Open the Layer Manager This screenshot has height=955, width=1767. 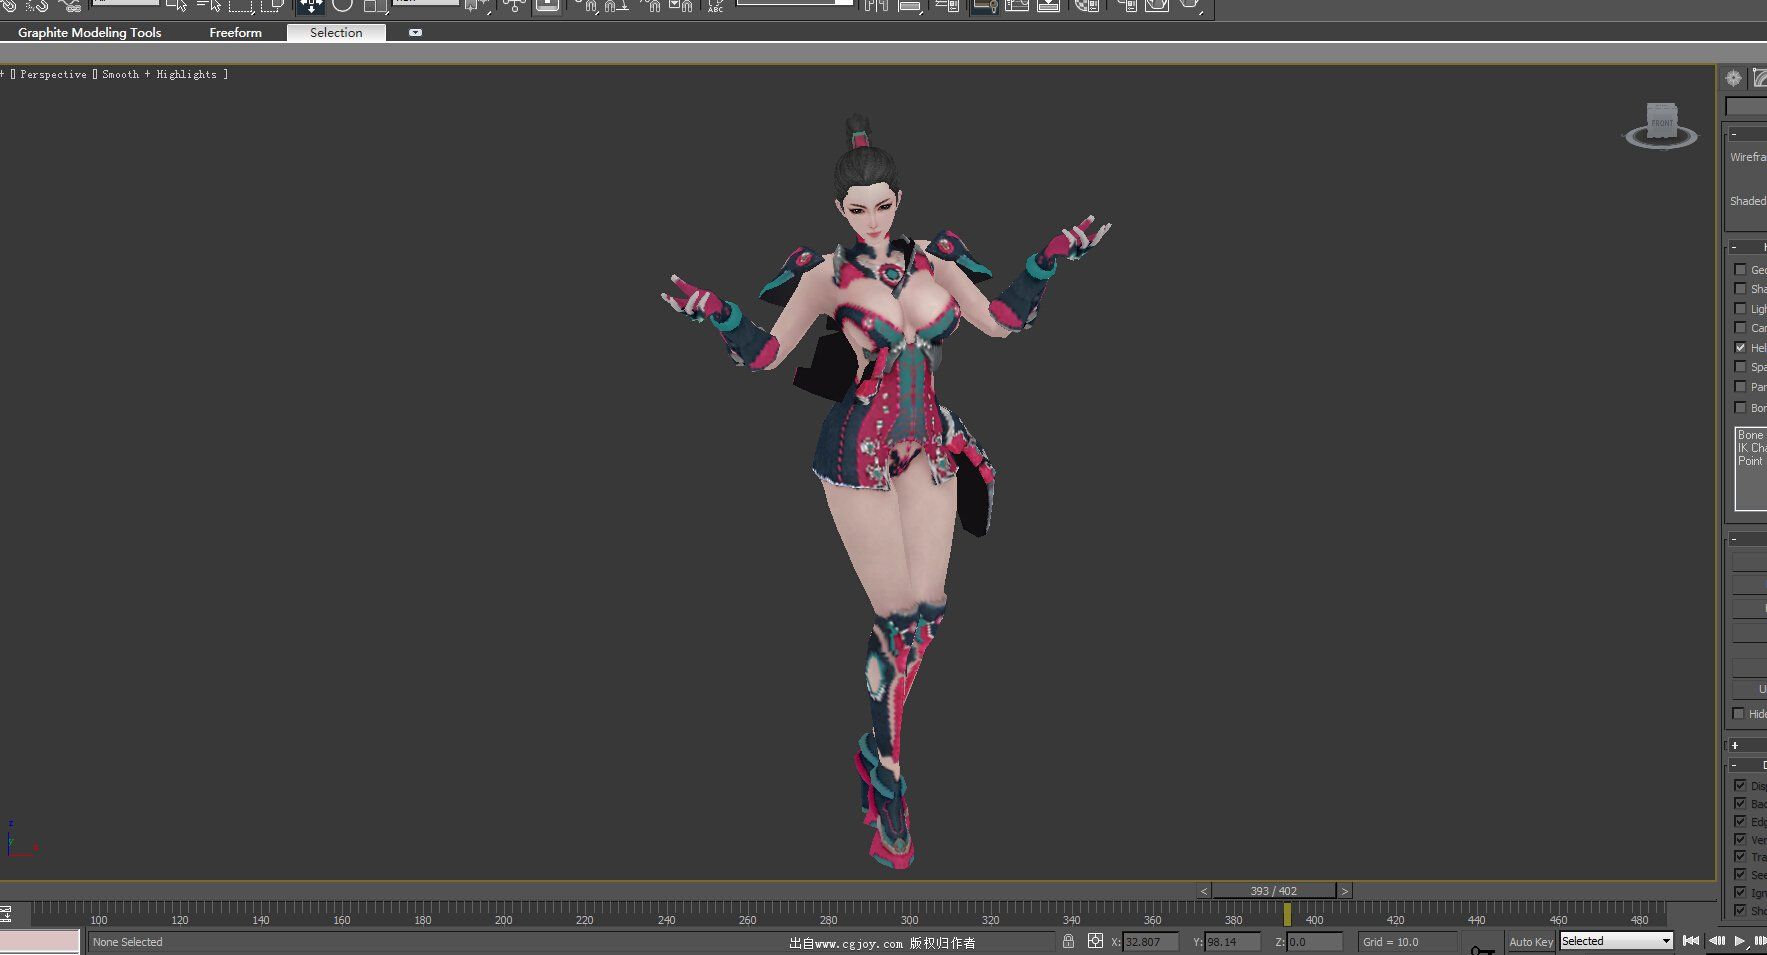coord(947,5)
